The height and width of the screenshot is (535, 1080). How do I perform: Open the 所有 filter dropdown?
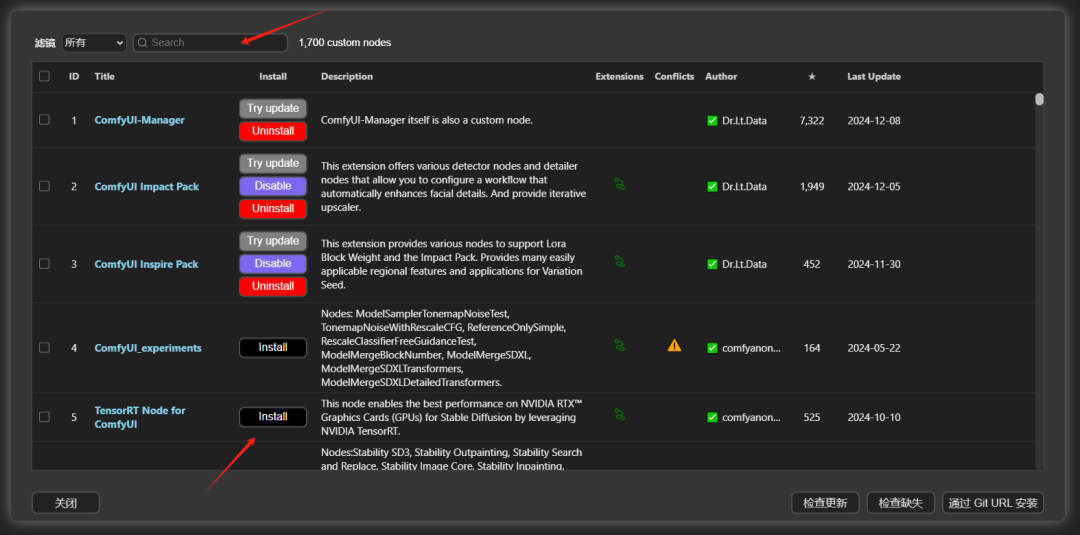(94, 43)
